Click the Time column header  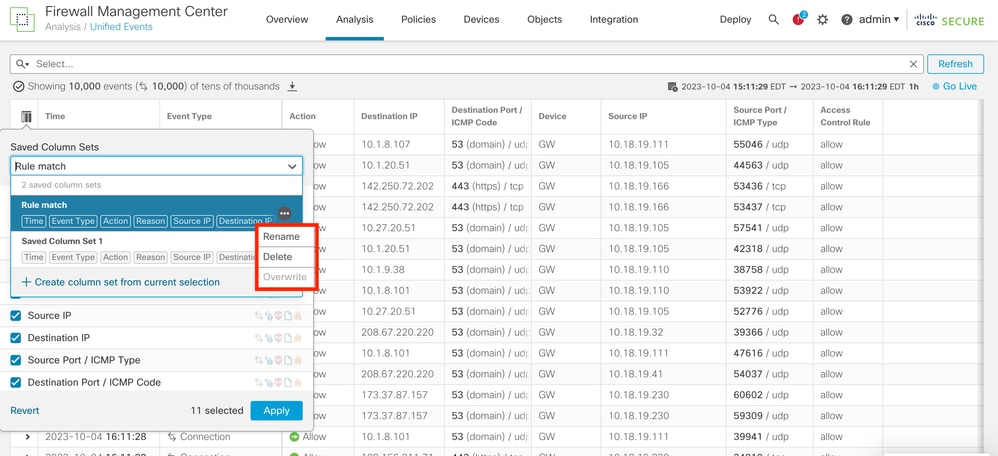point(55,117)
